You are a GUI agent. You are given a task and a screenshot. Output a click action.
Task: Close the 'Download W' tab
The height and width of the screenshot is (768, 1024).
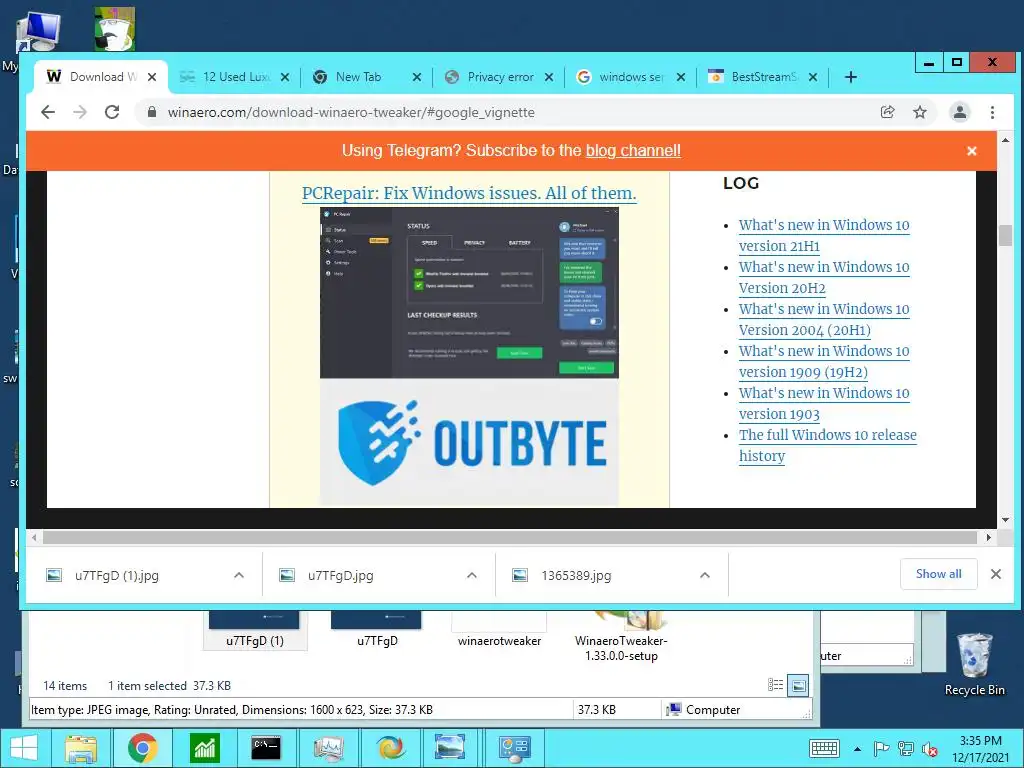point(152,77)
